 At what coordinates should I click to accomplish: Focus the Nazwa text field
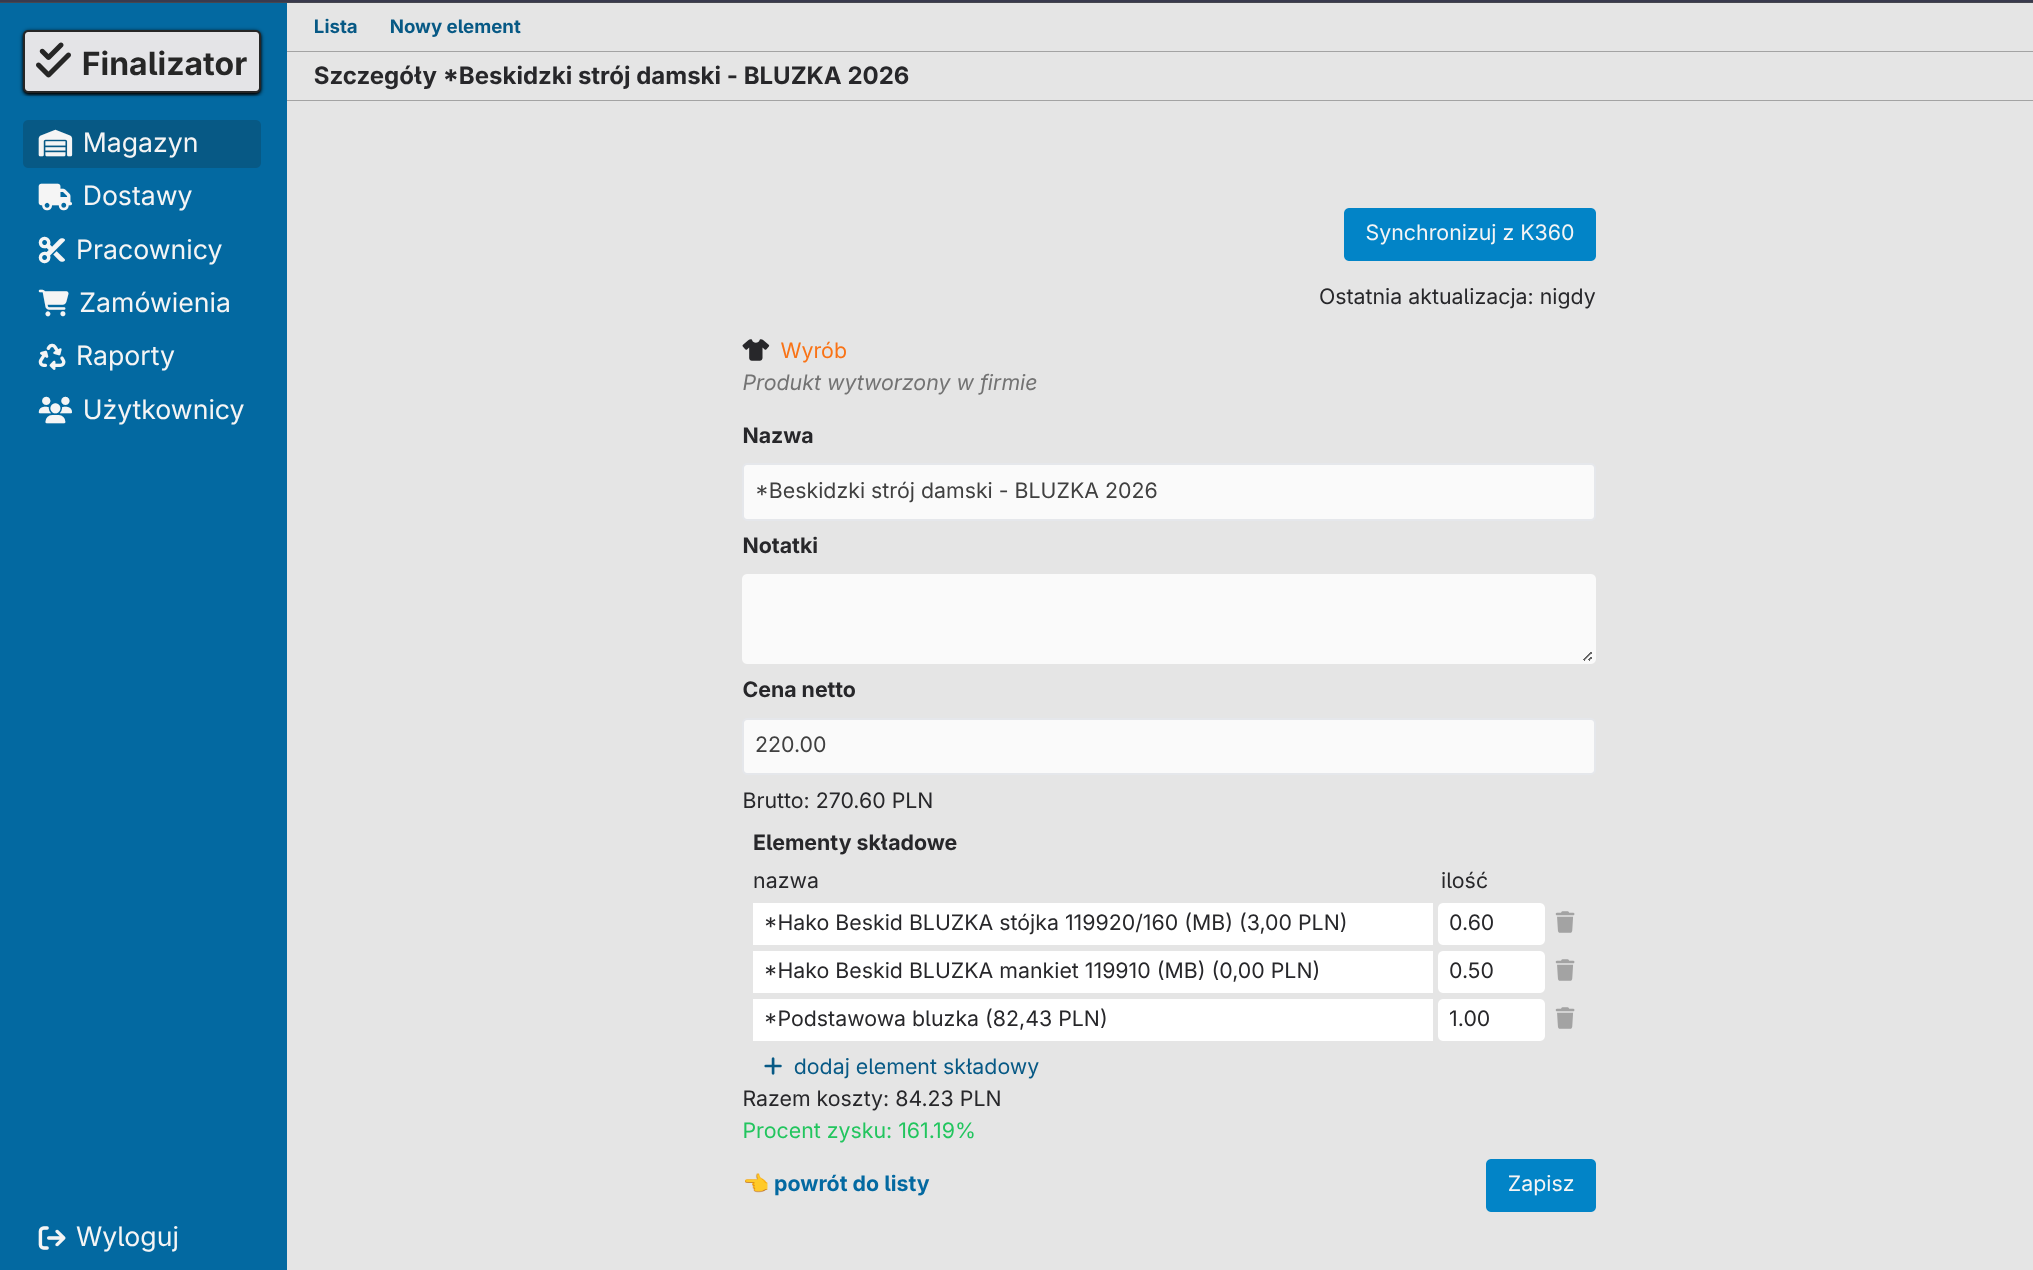click(1168, 492)
